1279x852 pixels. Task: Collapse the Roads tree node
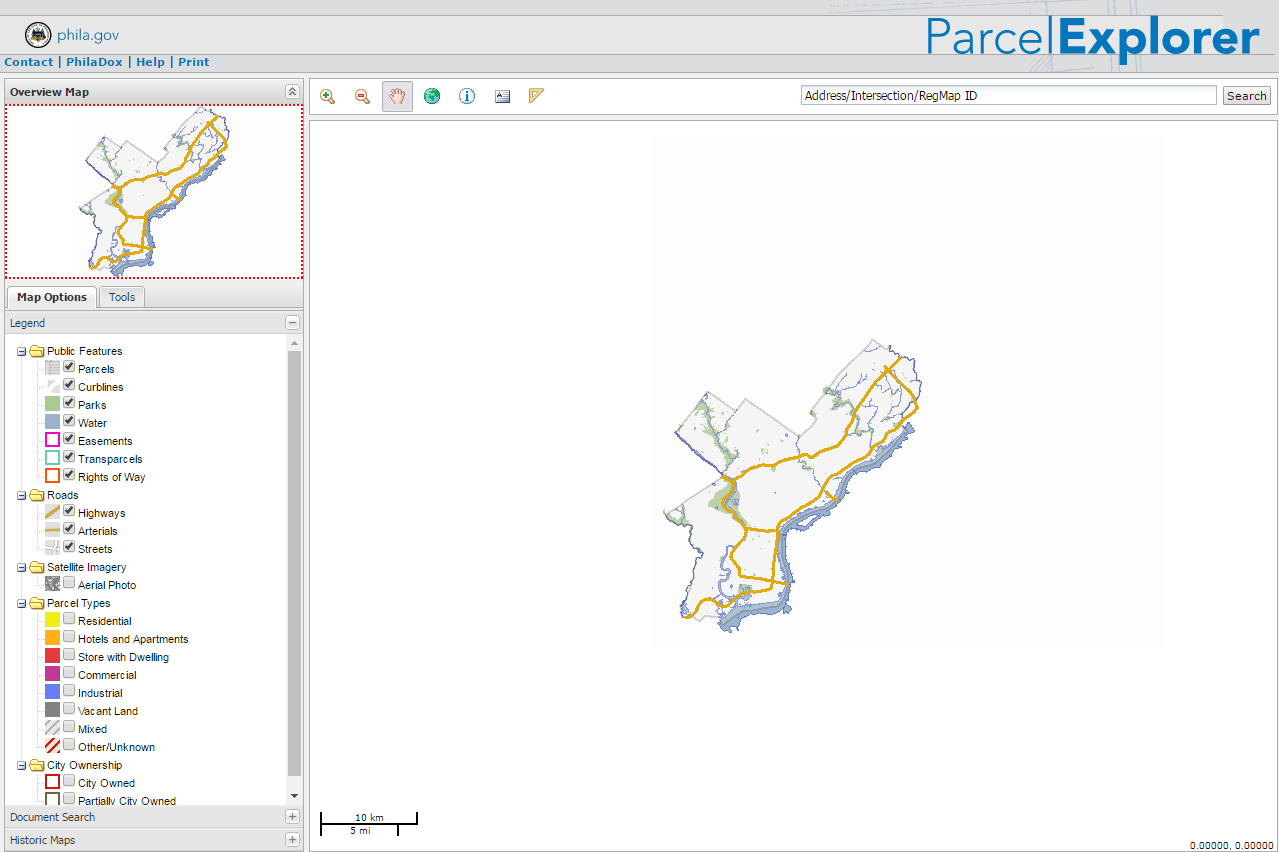pos(21,496)
